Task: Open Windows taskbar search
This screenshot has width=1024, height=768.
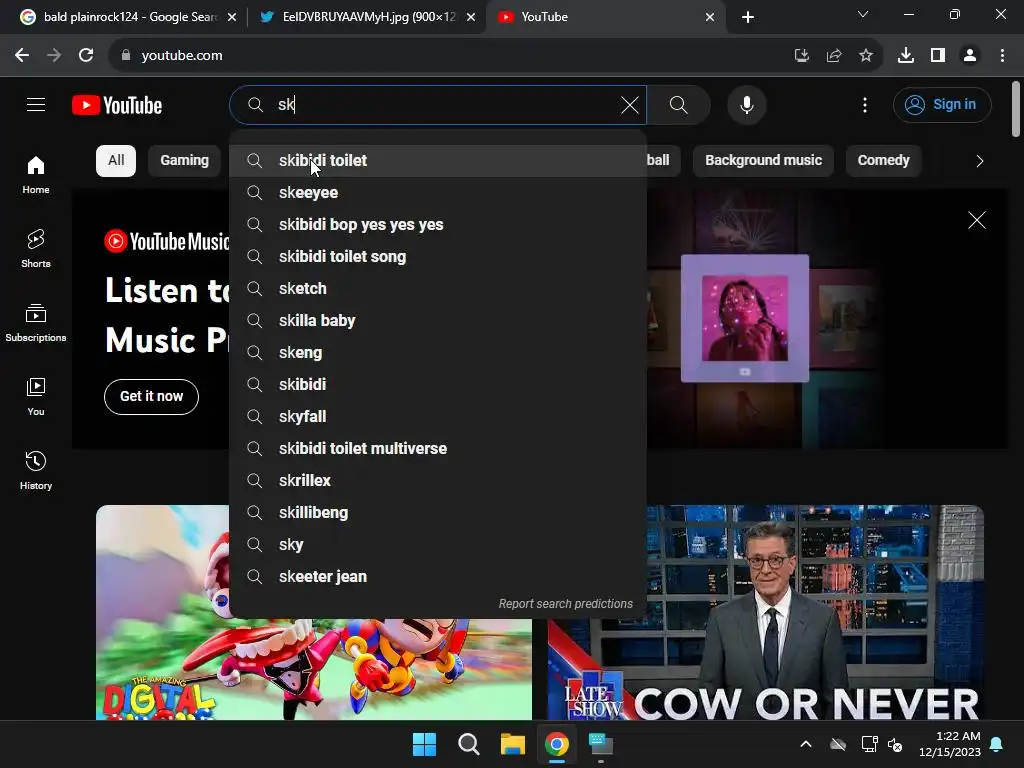Action: click(468, 744)
